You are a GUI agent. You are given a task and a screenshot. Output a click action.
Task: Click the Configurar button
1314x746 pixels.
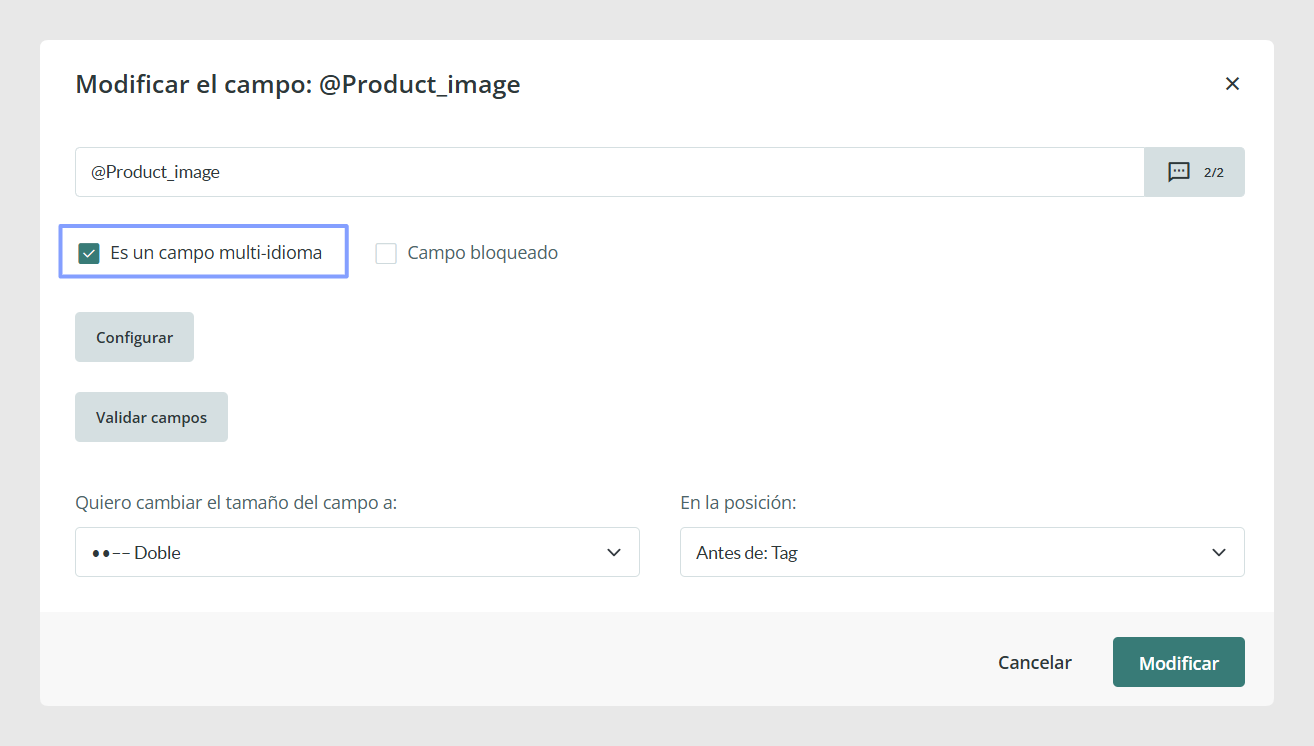pyautogui.click(x=134, y=337)
